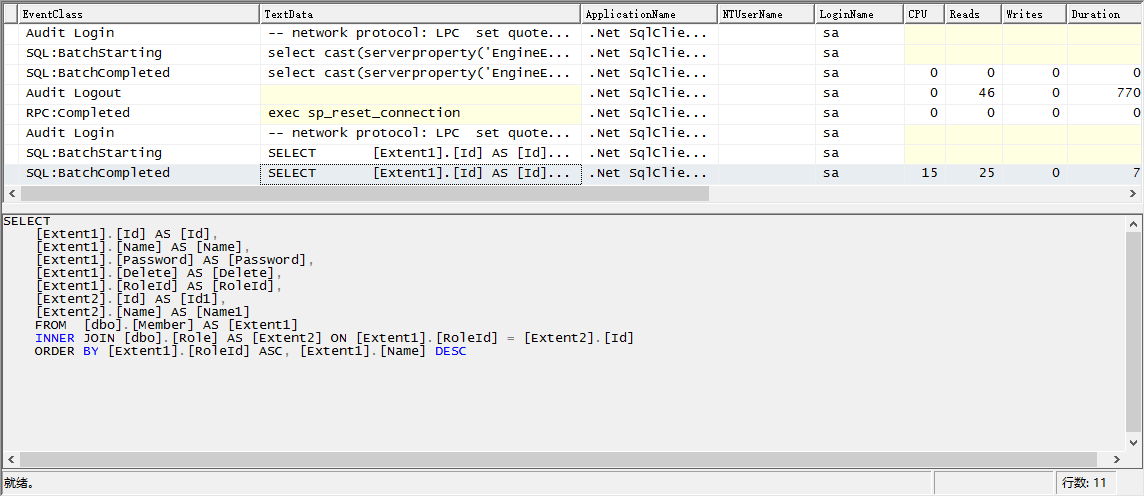
Task: Click the FROM [dbo].[Member] line
Action: (x=166, y=325)
